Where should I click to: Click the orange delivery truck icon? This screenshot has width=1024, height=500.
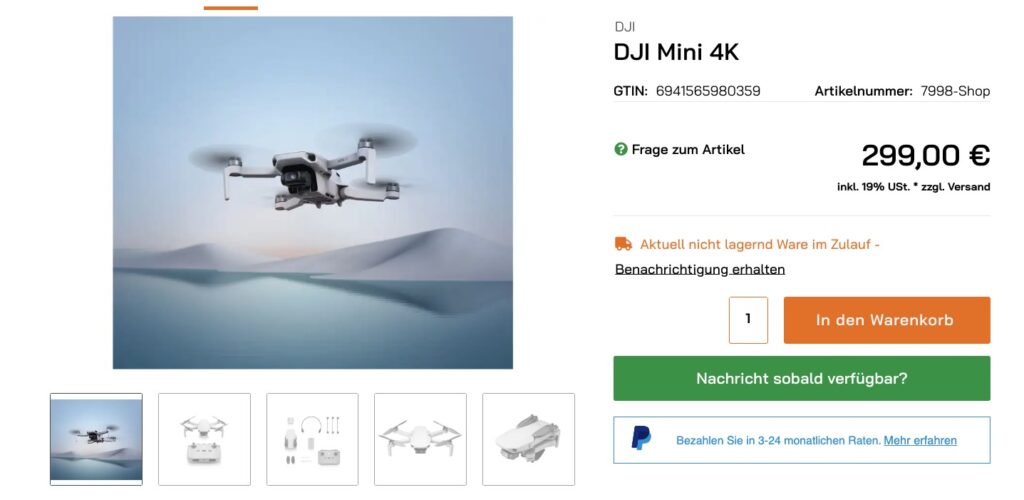[623, 244]
